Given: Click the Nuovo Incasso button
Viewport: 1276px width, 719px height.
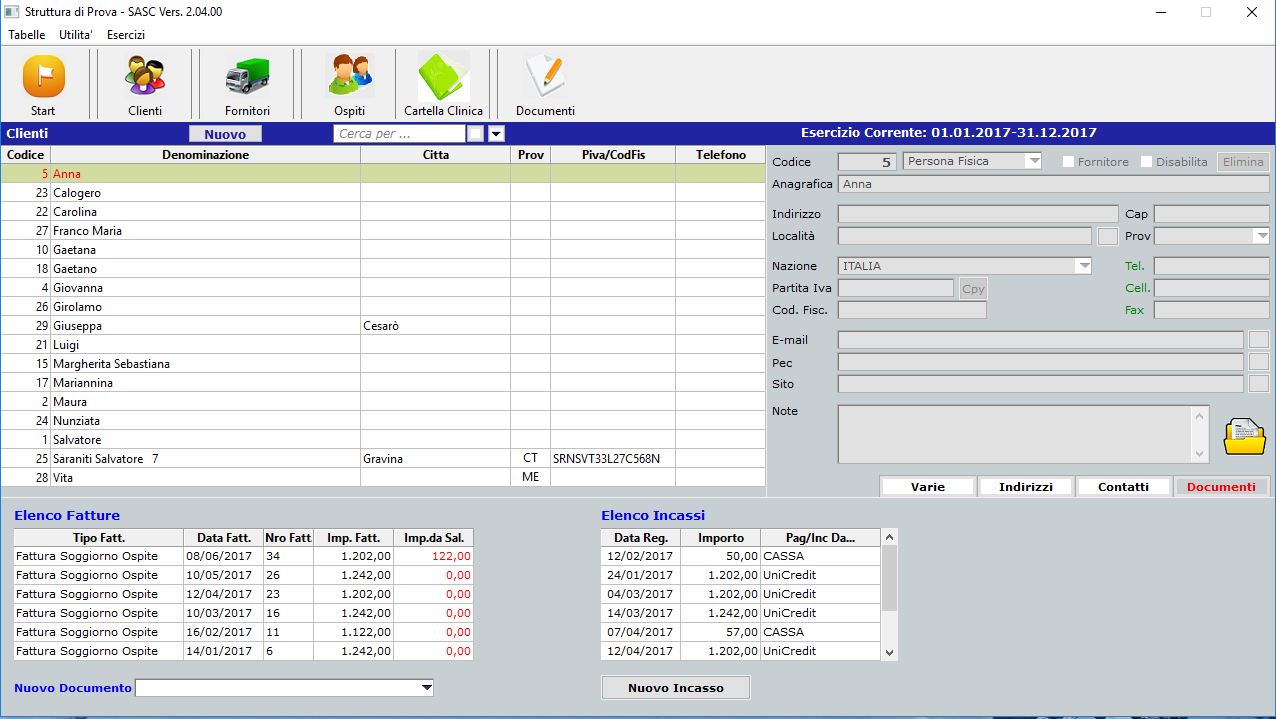Looking at the screenshot, I should click(675, 688).
